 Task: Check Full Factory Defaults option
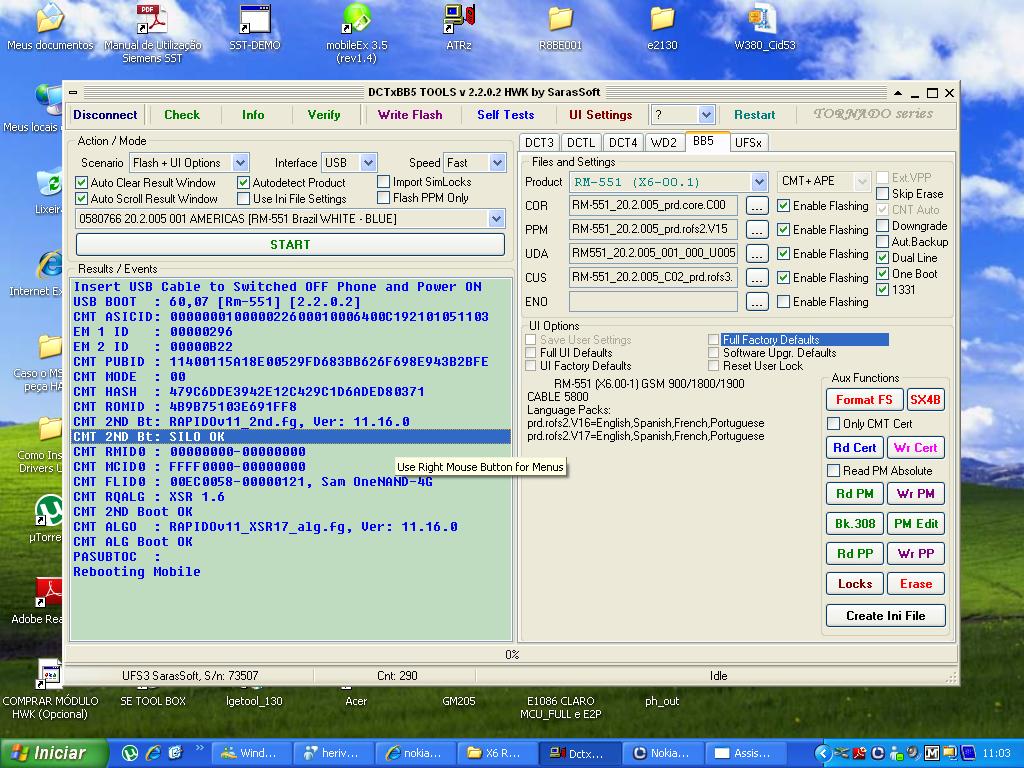click(713, 340)
